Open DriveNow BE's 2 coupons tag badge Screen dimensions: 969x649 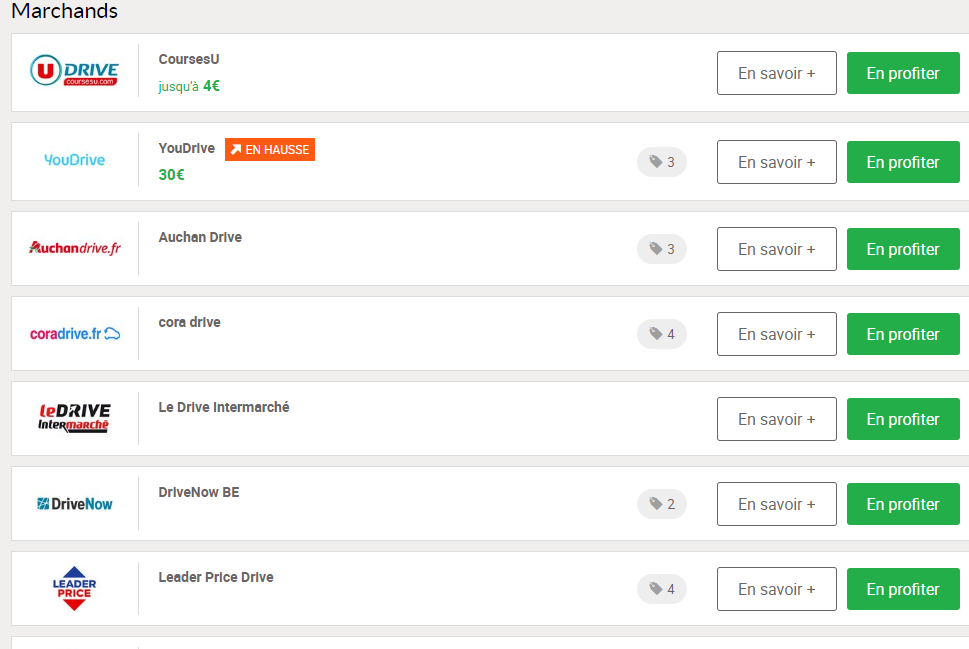662,504
